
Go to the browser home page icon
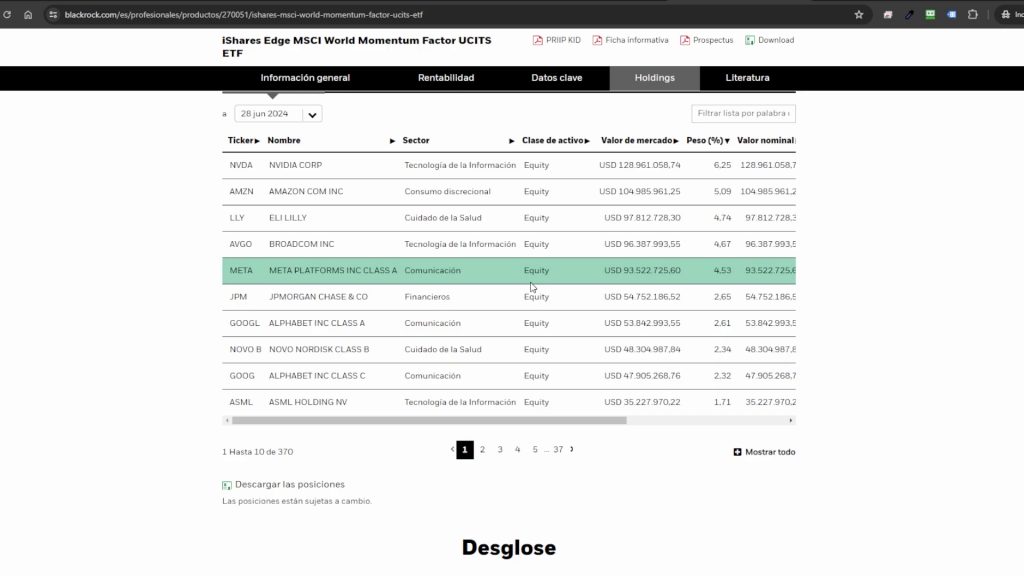click(x=28, y=14)
